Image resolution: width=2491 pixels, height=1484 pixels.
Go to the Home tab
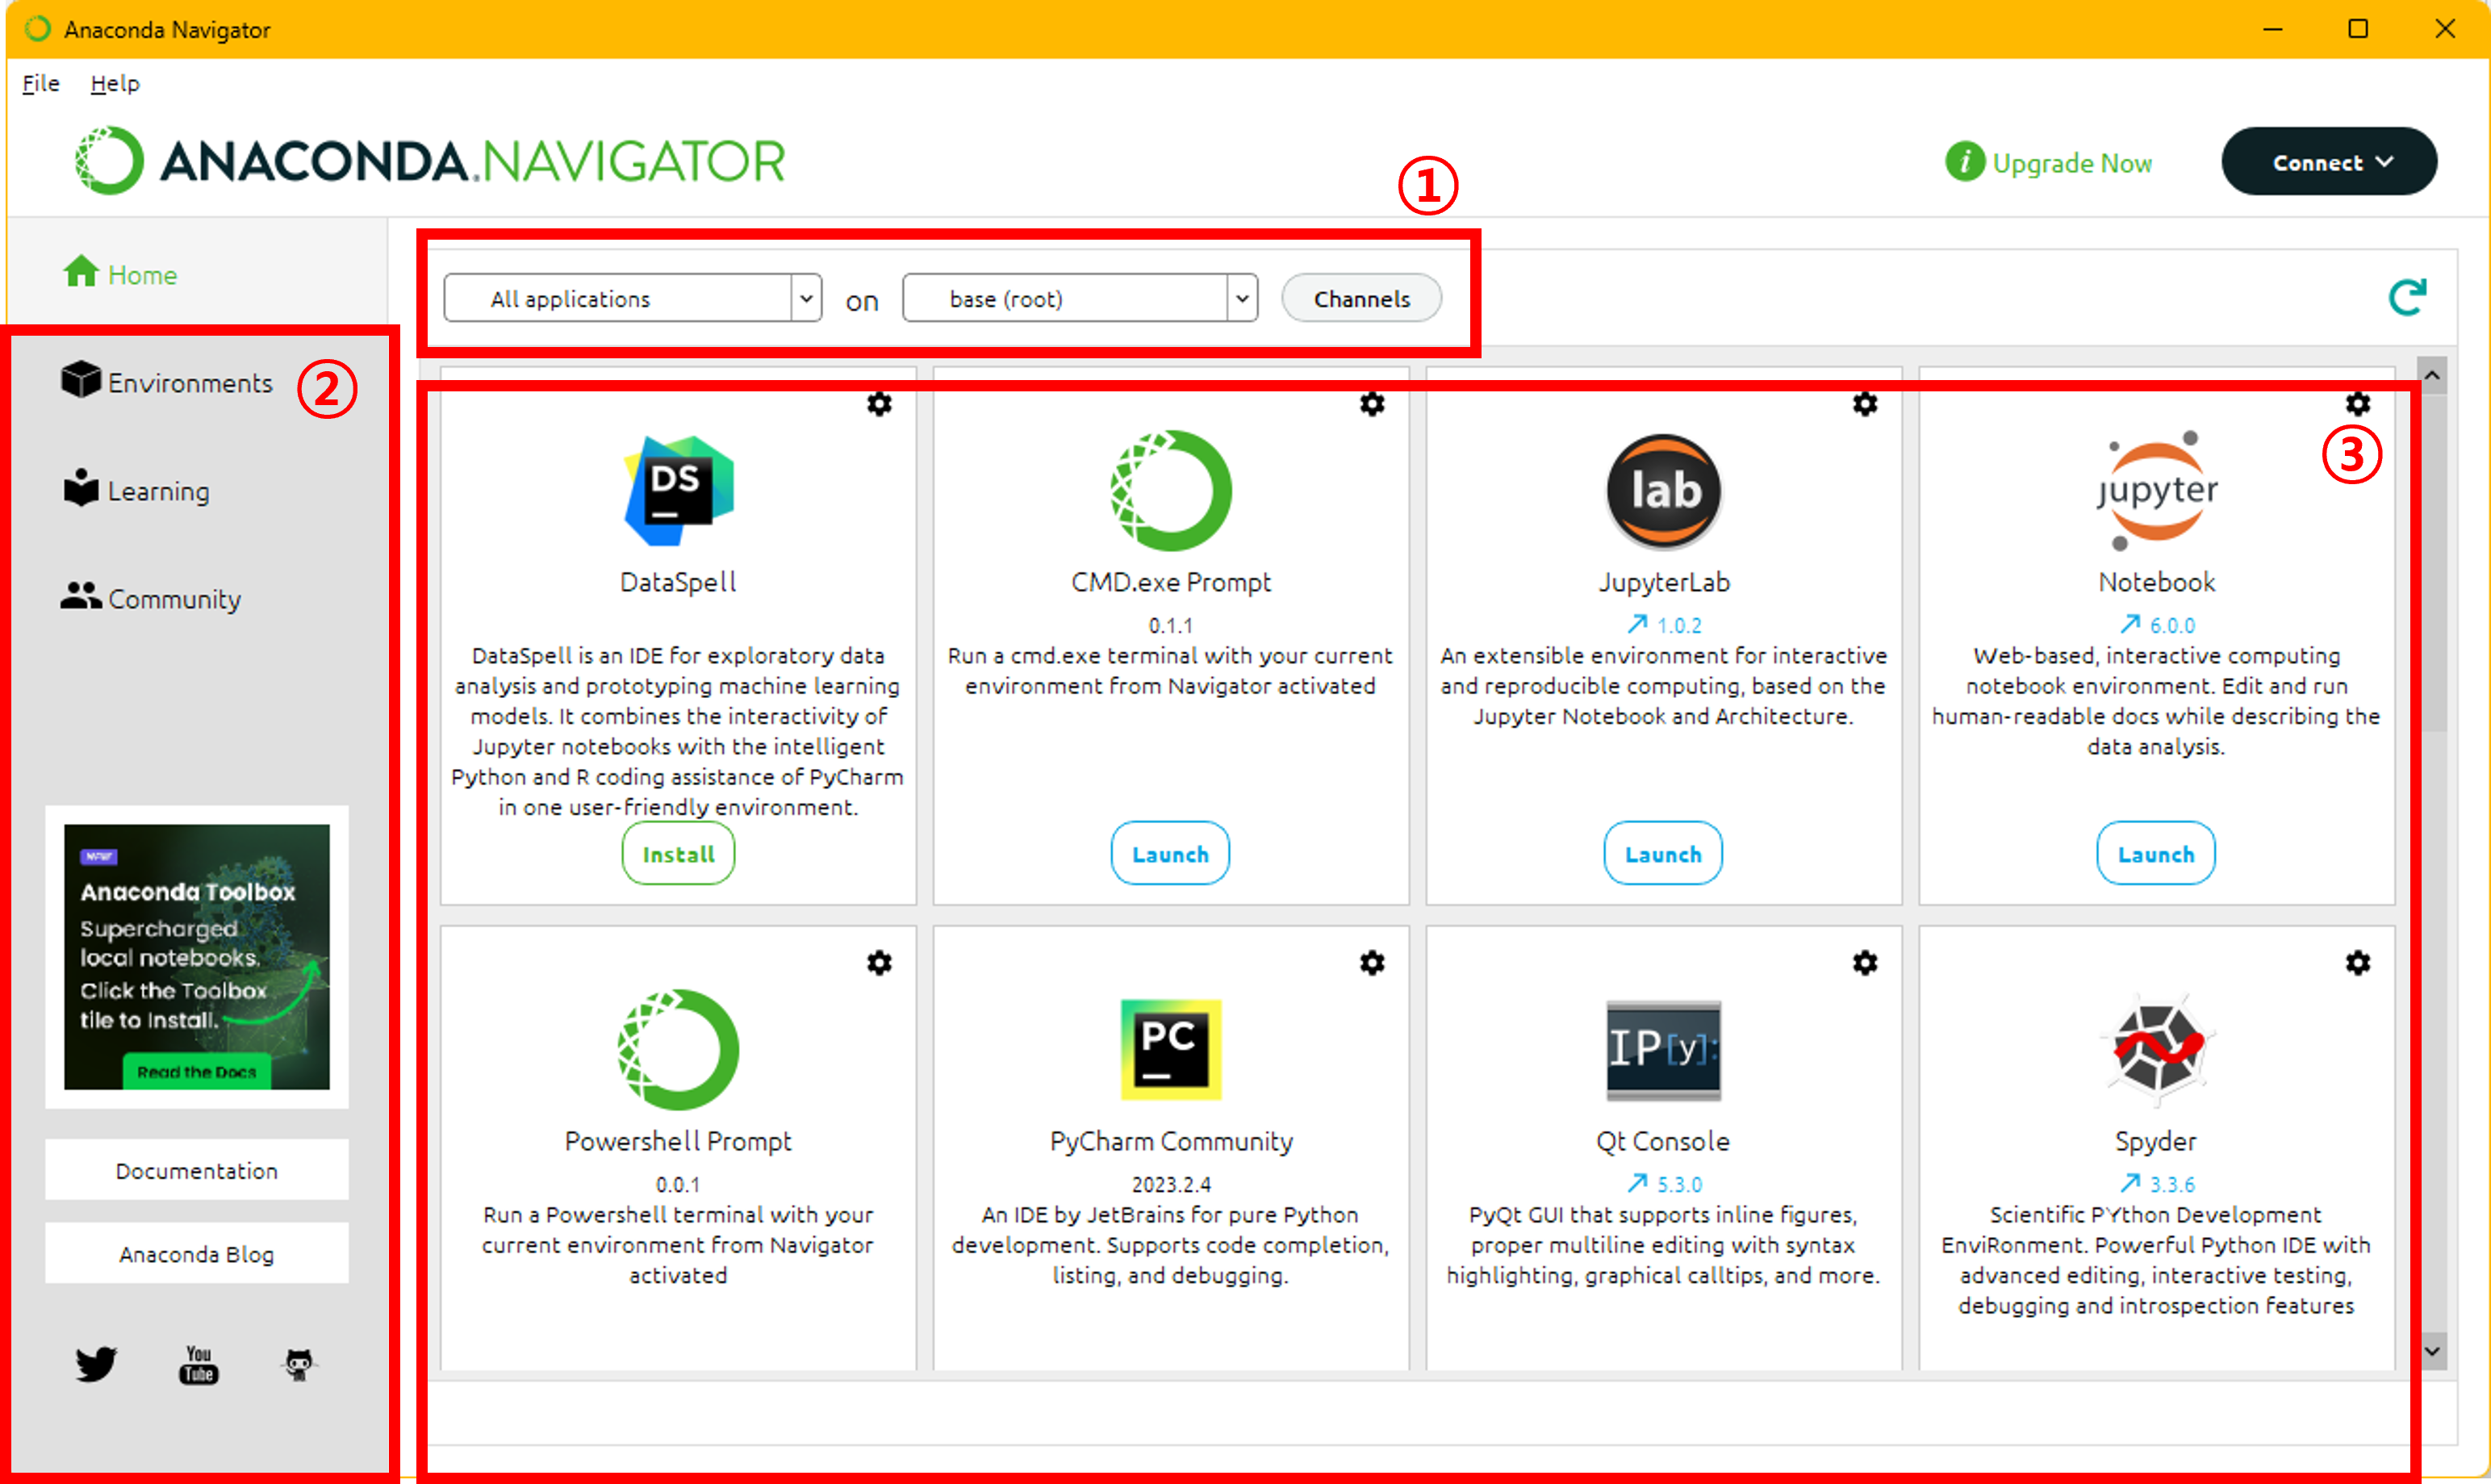pos(120,274)
